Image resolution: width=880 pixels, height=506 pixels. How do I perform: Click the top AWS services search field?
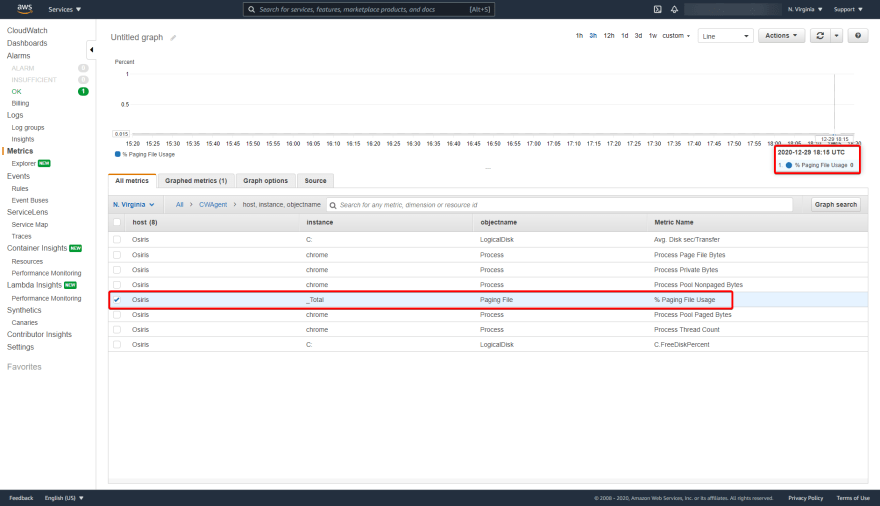click(369, 9)
